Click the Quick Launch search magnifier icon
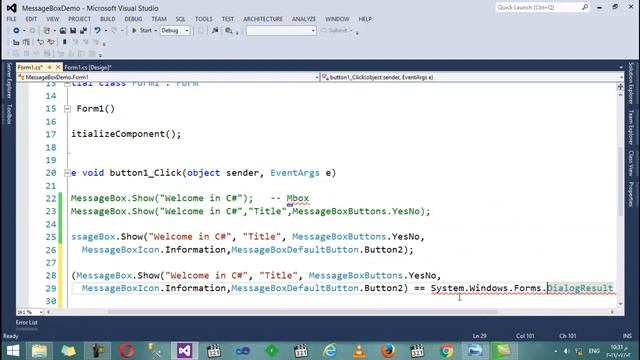Screen dimensions: 640x360 pos(585,7)
